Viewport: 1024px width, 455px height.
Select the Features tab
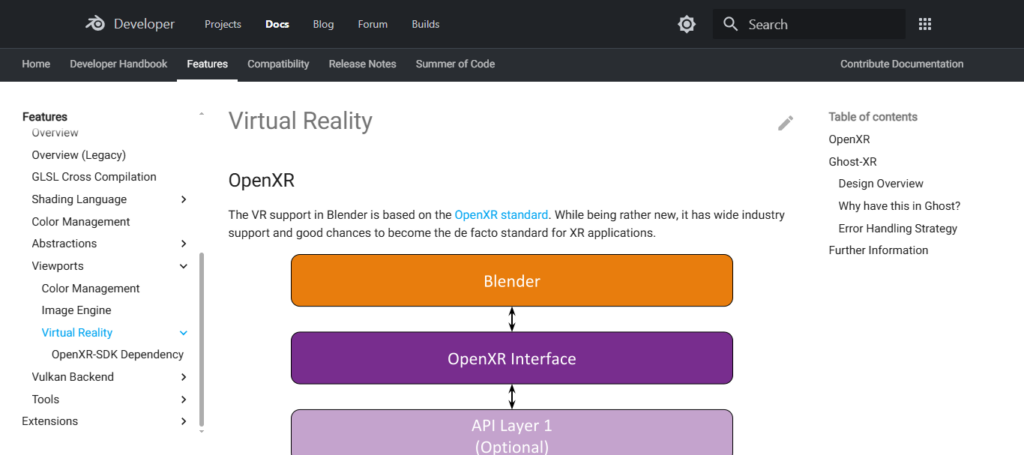(x=207, y=64)
